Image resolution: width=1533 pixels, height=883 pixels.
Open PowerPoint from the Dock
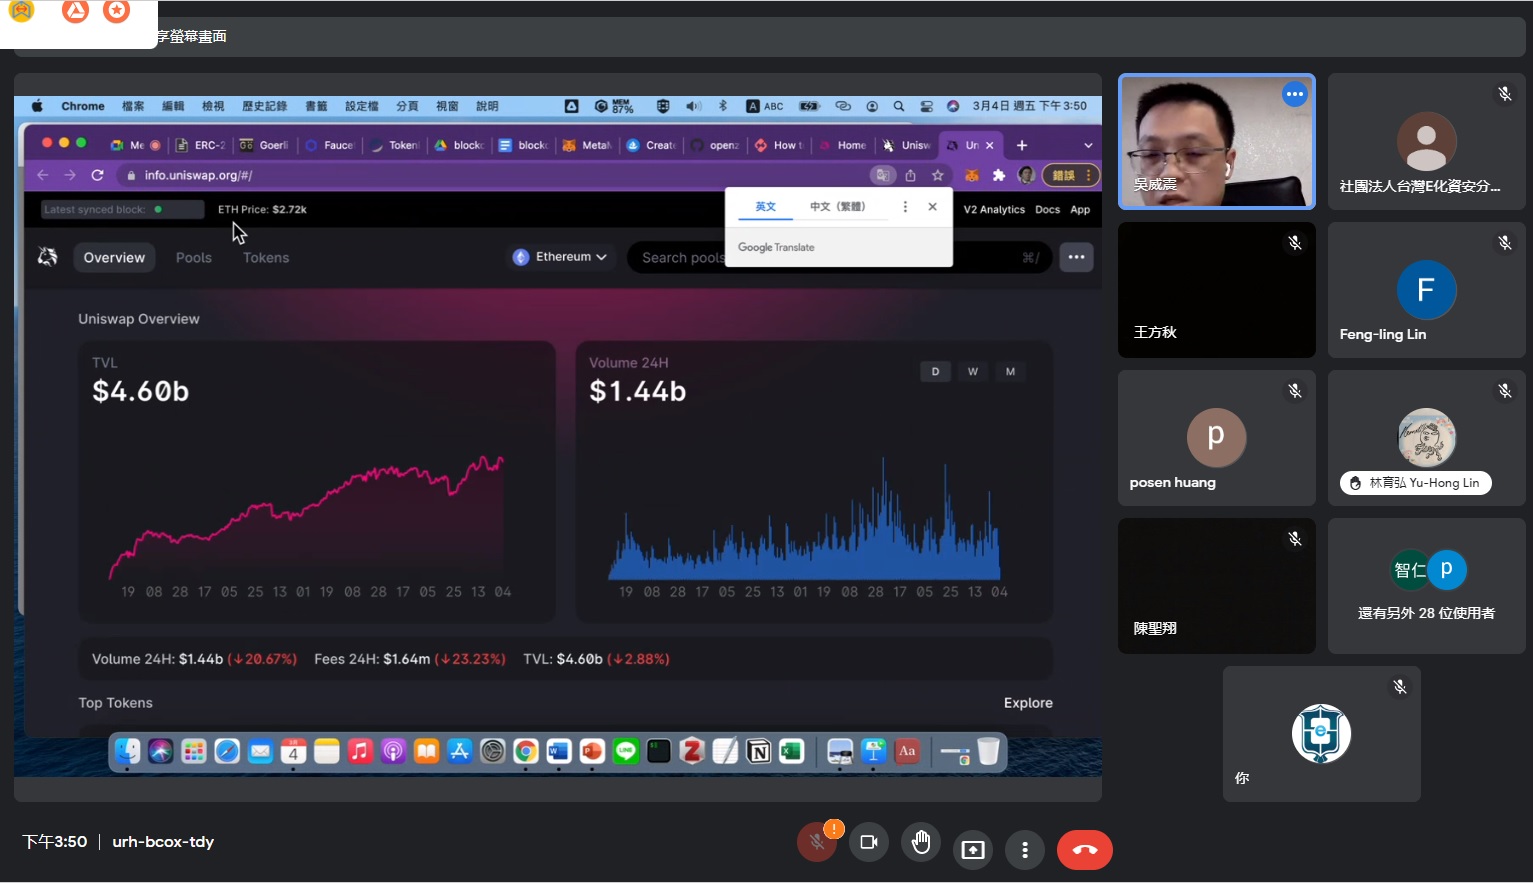[592, 751]
